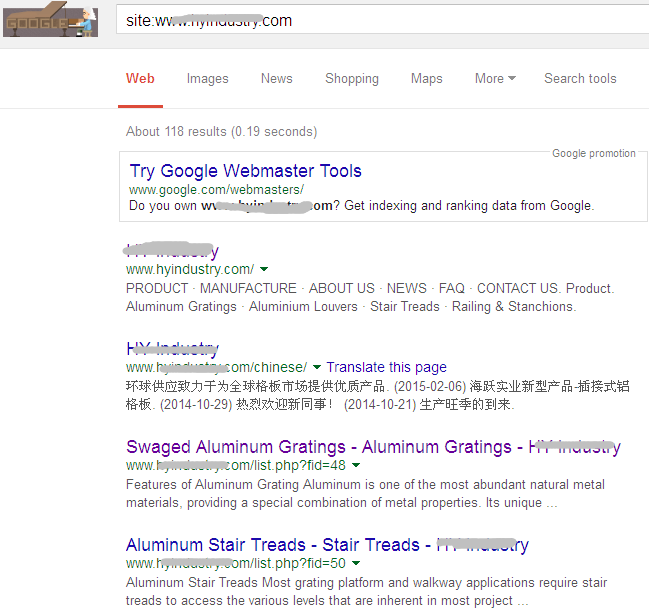Expand arrow next to list.php?fid=50 URL

(x=356, y=563)
